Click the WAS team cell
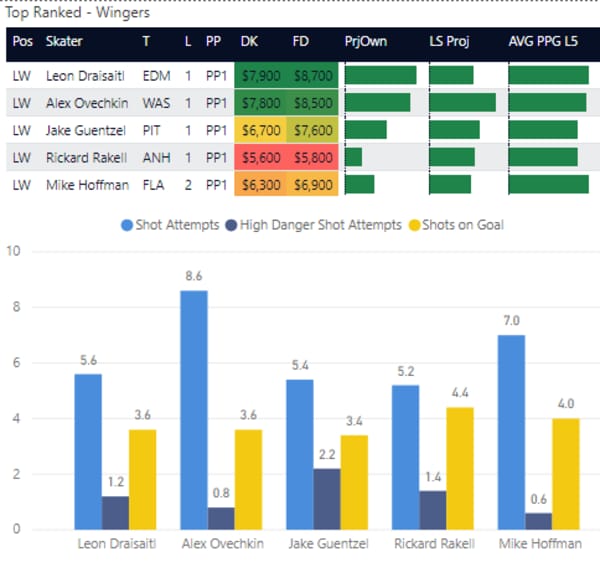The image size is (600, 562). (x=157, y=103)
